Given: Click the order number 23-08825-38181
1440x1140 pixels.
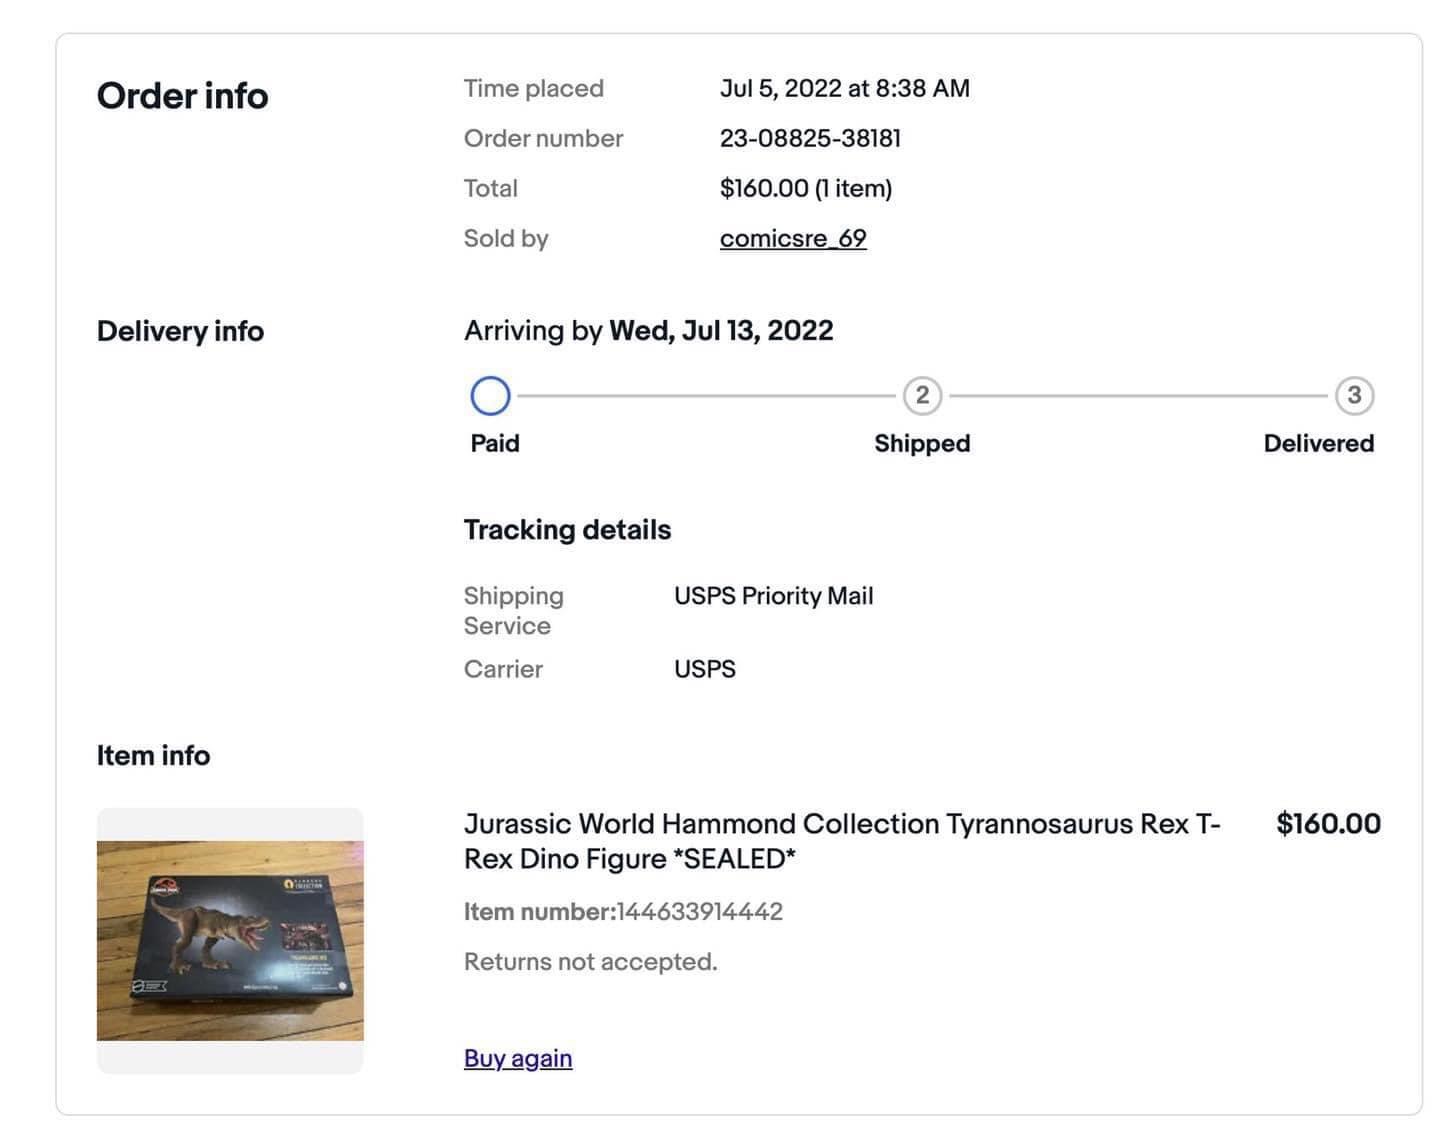Looking at the screenshot, I should [x=810, y=139].
